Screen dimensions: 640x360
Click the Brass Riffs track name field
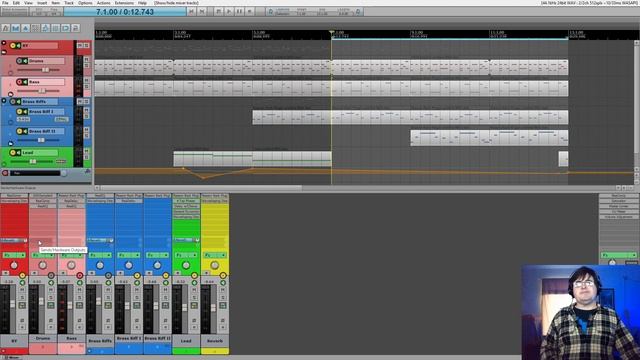[x=40, y=101]
